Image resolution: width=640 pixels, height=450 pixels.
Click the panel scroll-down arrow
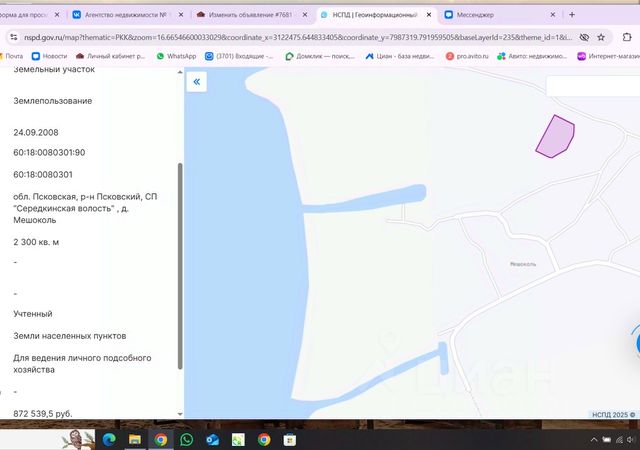pos(180,414)
